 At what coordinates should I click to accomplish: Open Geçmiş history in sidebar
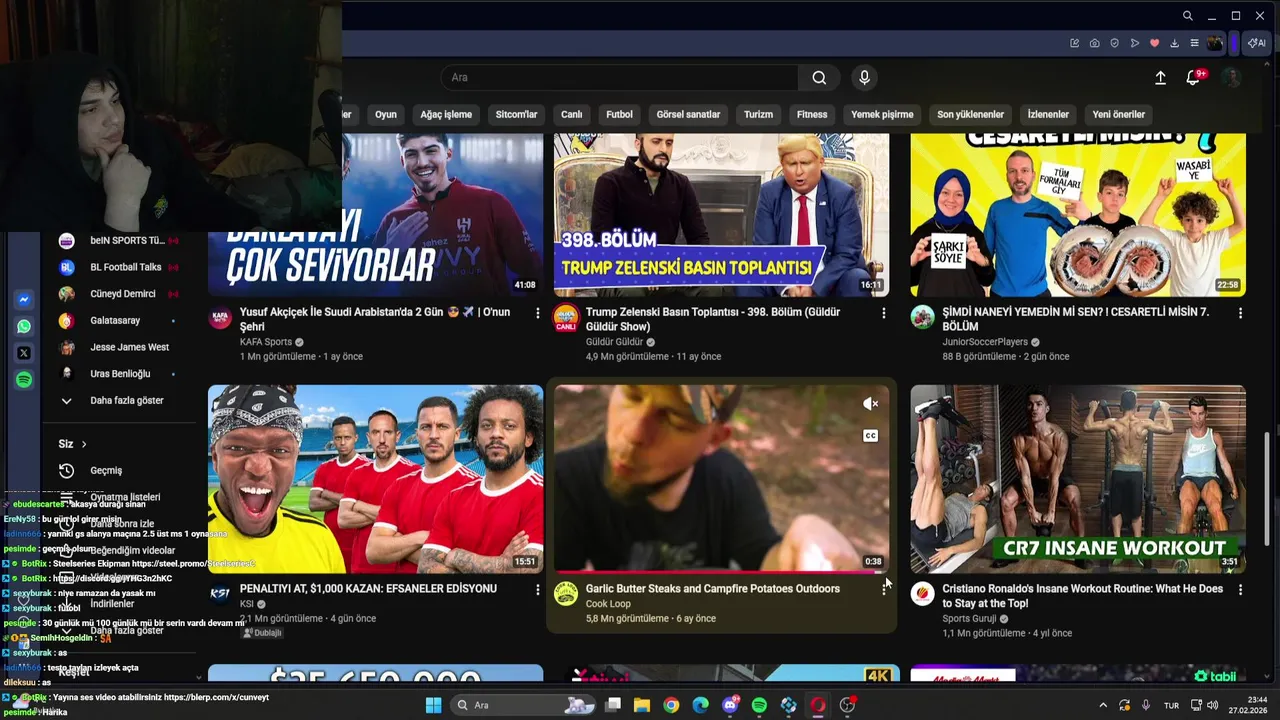click(x=106, y=470)
